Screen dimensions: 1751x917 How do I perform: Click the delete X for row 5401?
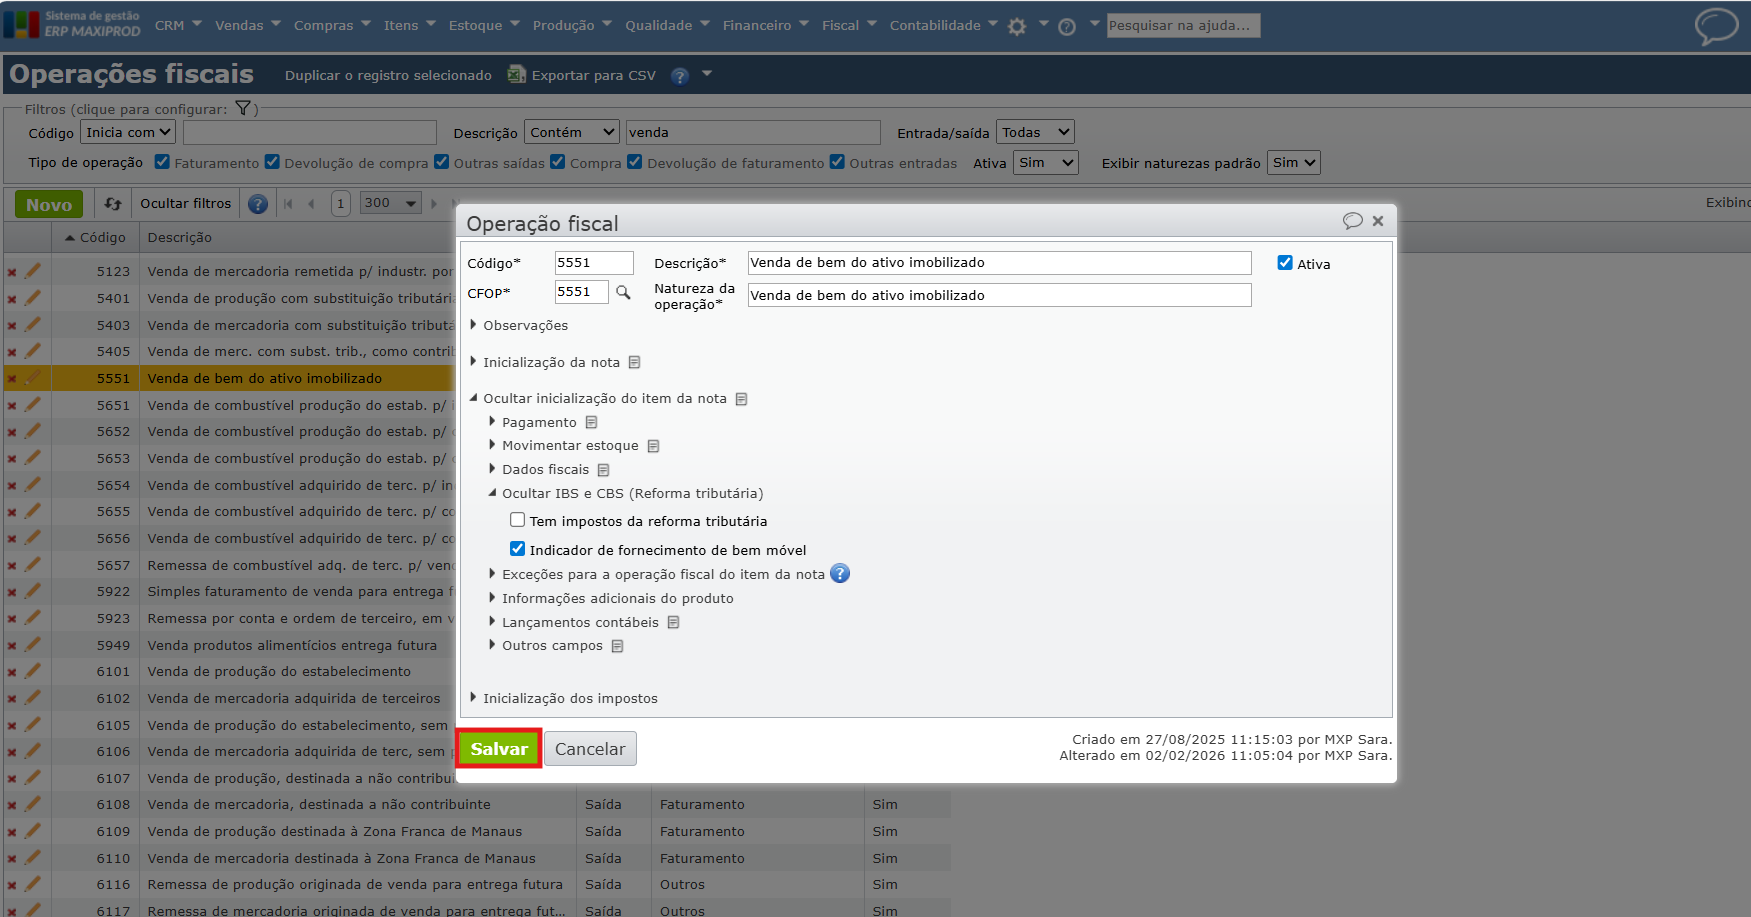(x=12, y=298)
